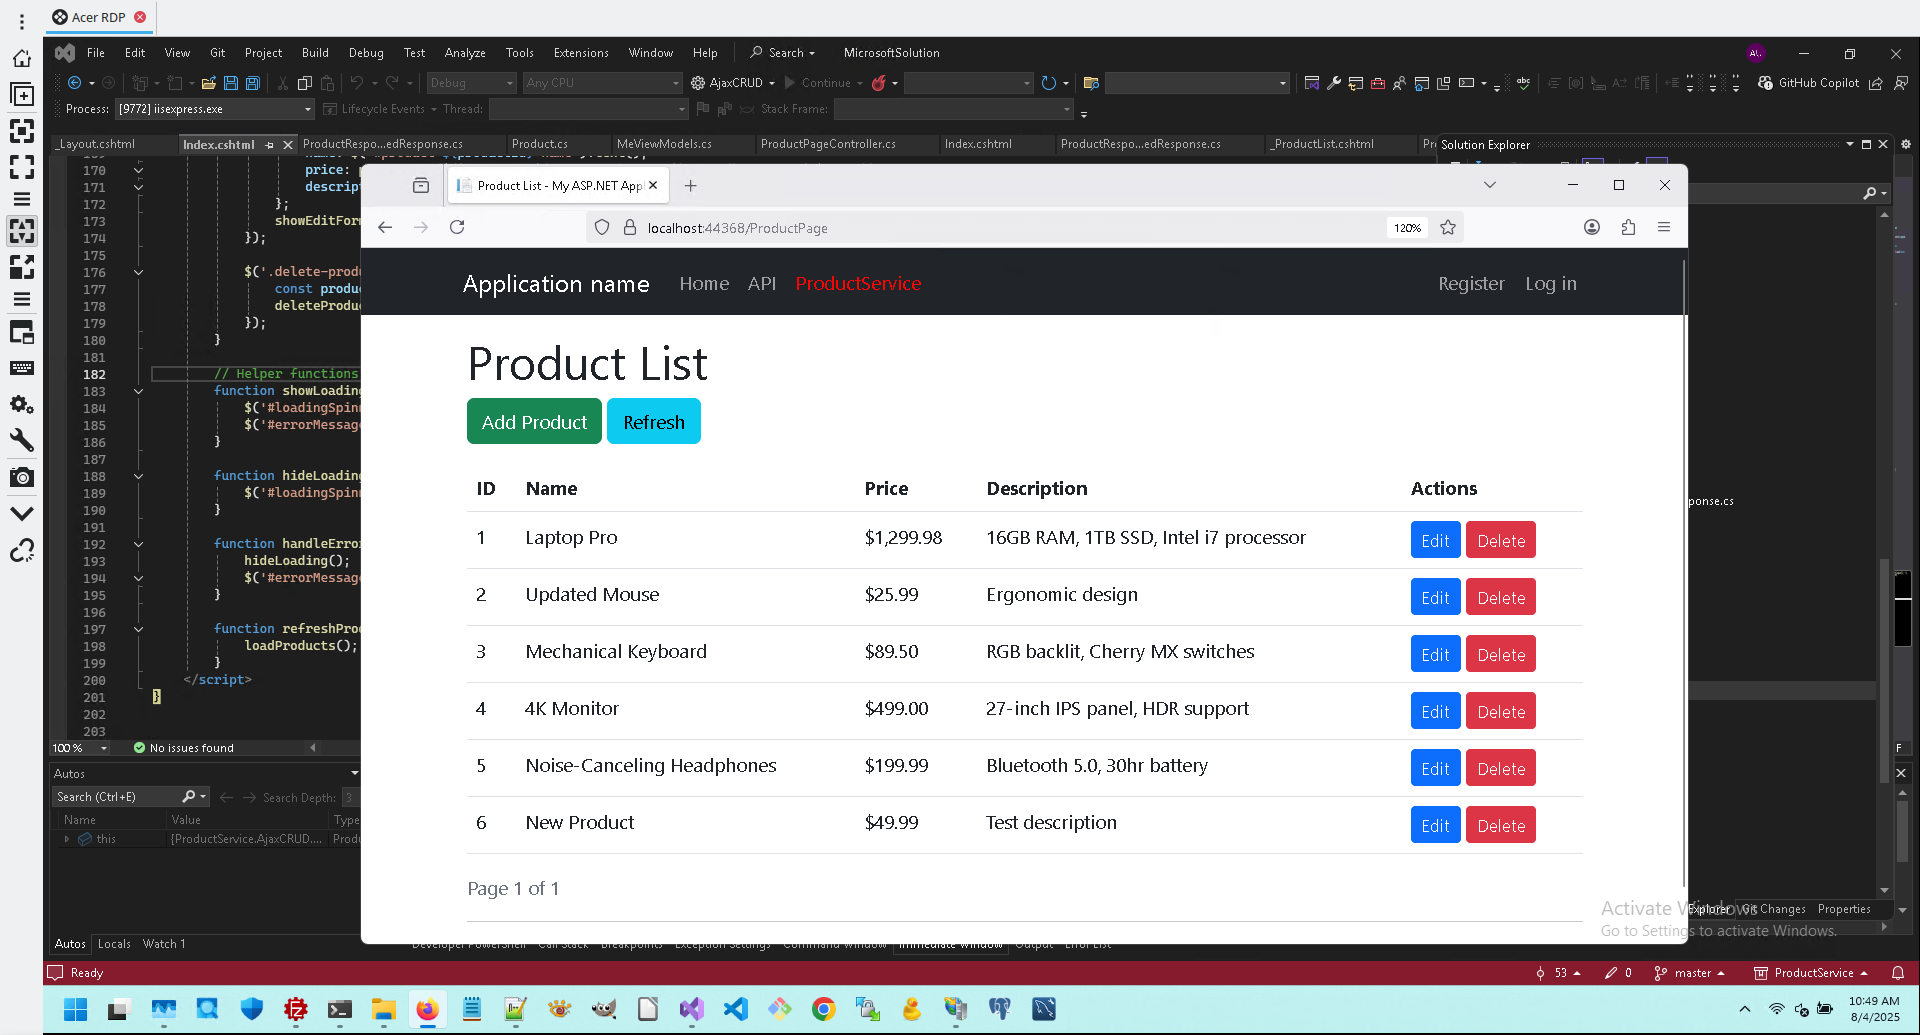This screenshot has height=1035, width=1920.
Task: Open File Explorer from the taskbar
Action: (383, 1009)
